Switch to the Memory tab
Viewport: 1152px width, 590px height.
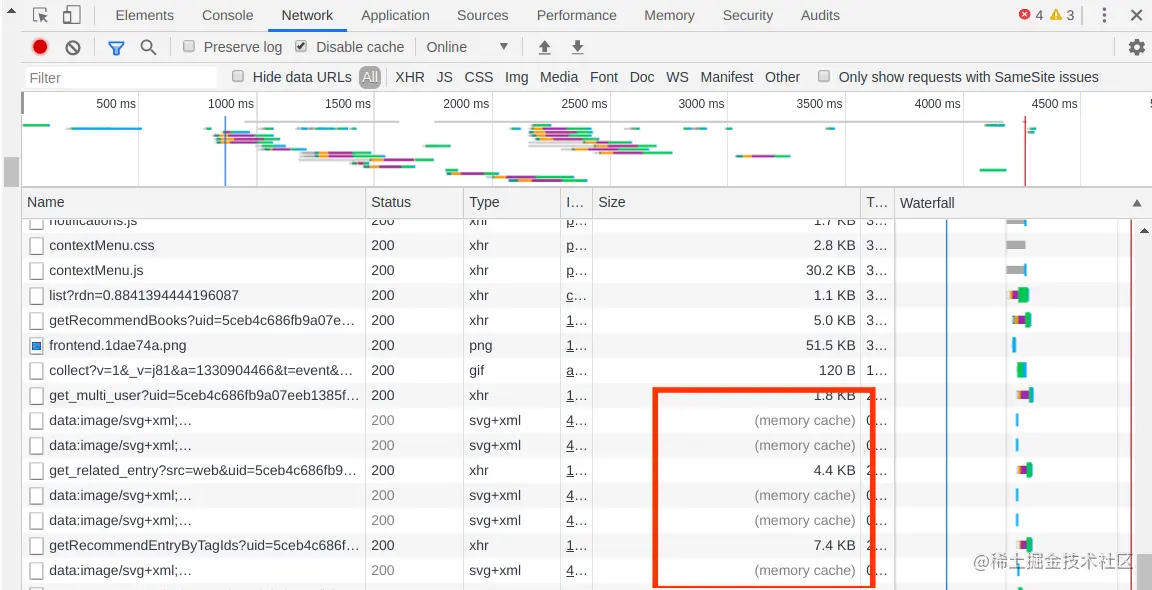(x=669, y=15)
